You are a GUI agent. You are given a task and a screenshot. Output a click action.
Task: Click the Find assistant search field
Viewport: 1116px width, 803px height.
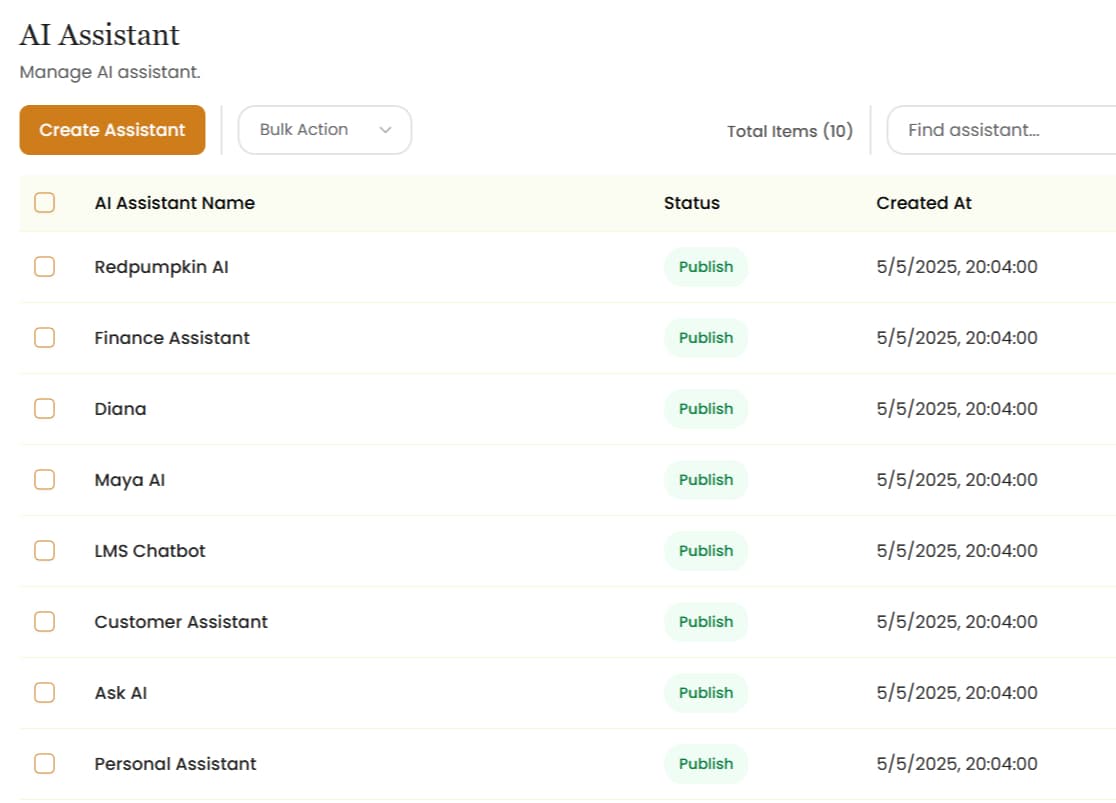coord(1000,130)
